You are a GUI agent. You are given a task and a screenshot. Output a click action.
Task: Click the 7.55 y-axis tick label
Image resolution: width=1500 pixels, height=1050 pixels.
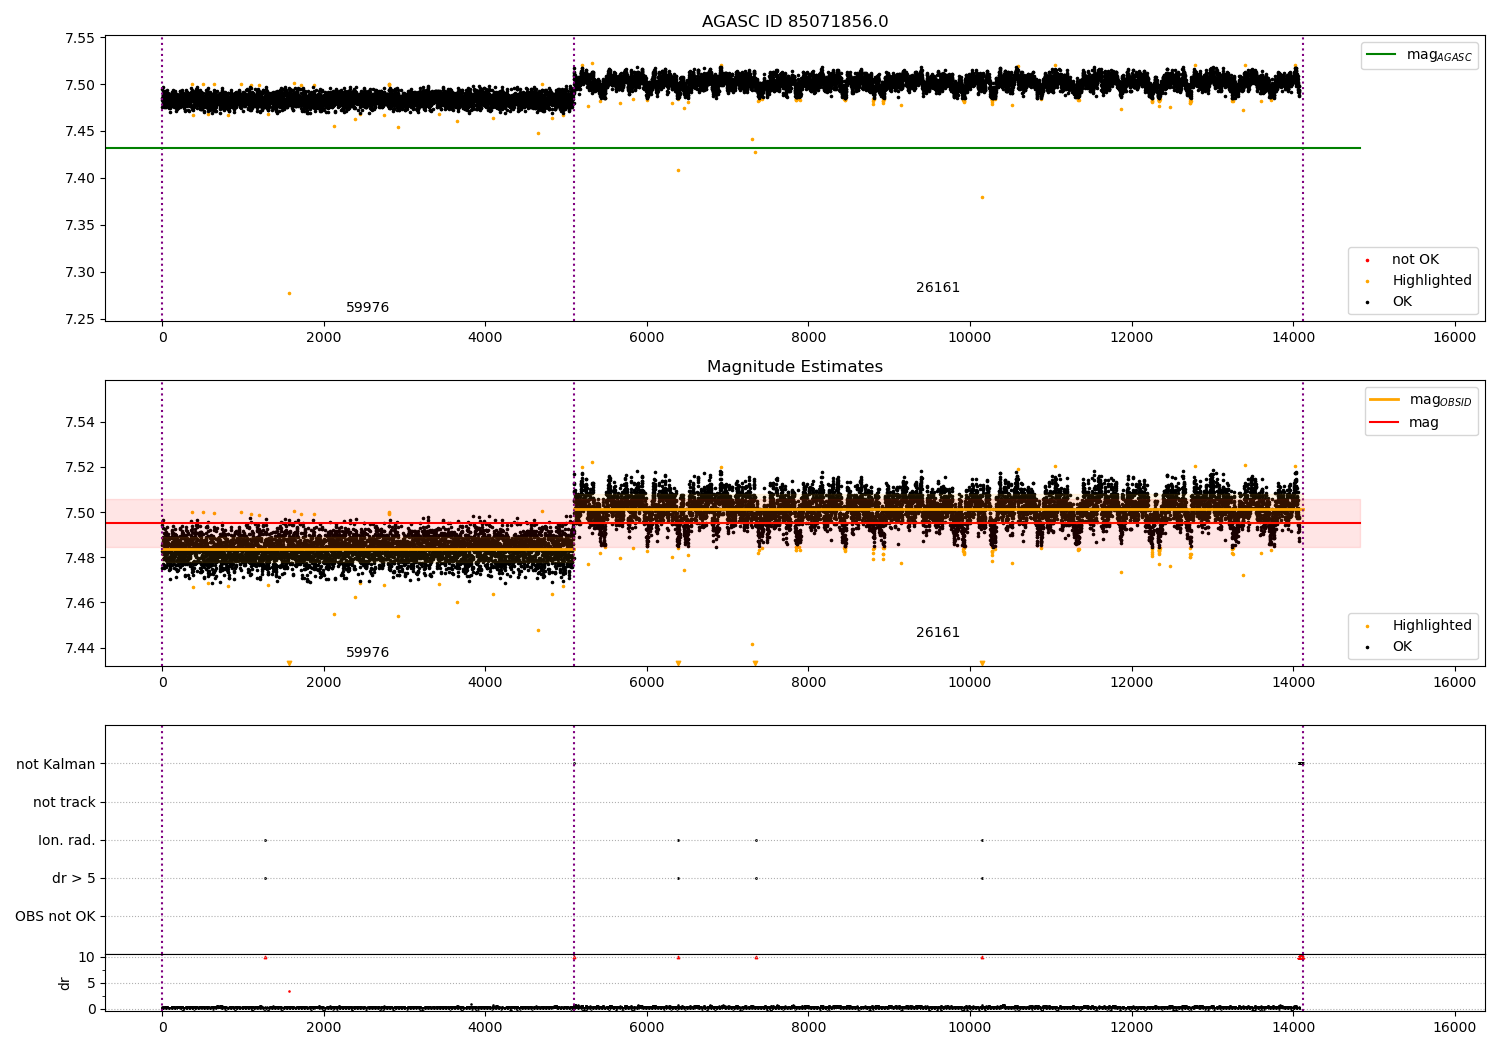(x=80, y=39)
